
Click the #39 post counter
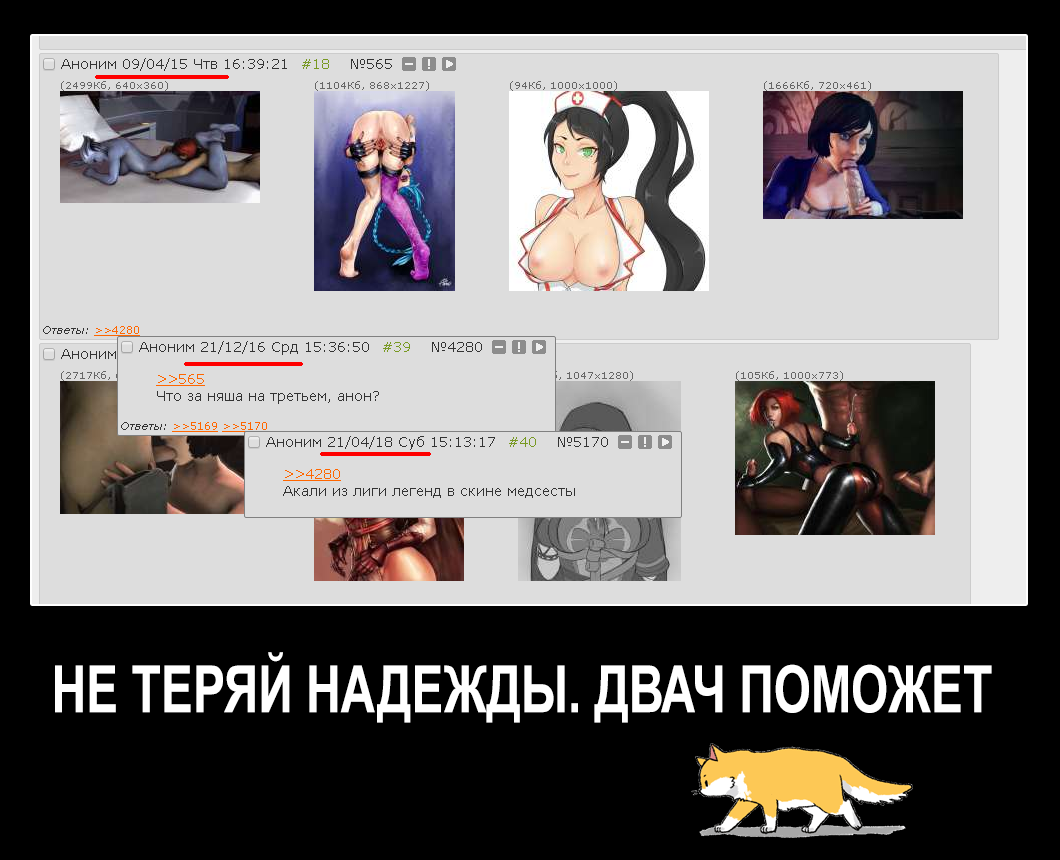(397, 348)
